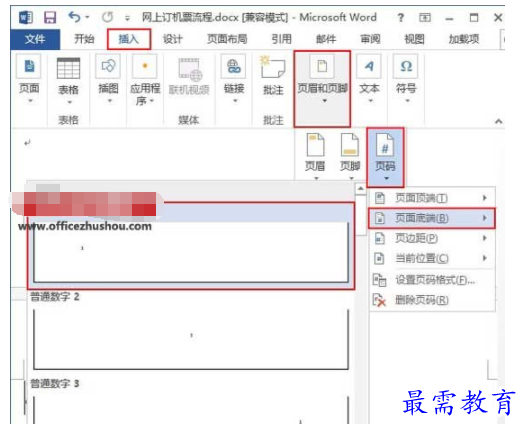Expand the 表格 dropdown arrow
The height and width of the screenshot is (434, 524).
[x=70, y=102]
